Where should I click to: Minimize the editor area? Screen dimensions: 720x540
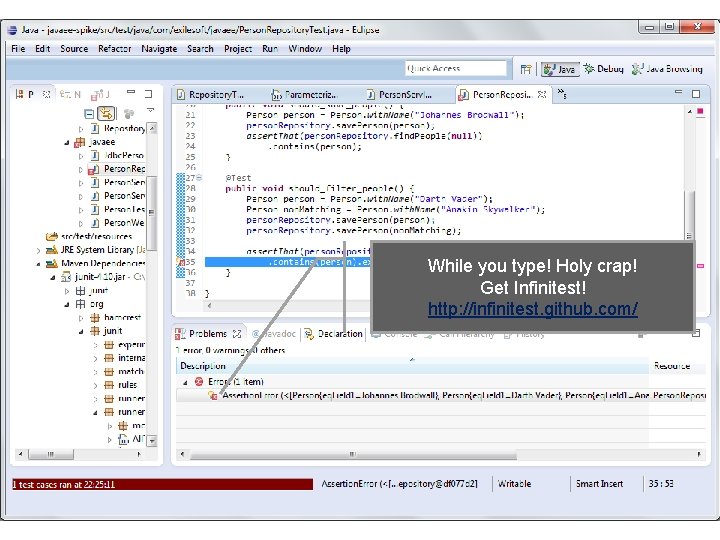click(678, 92)
